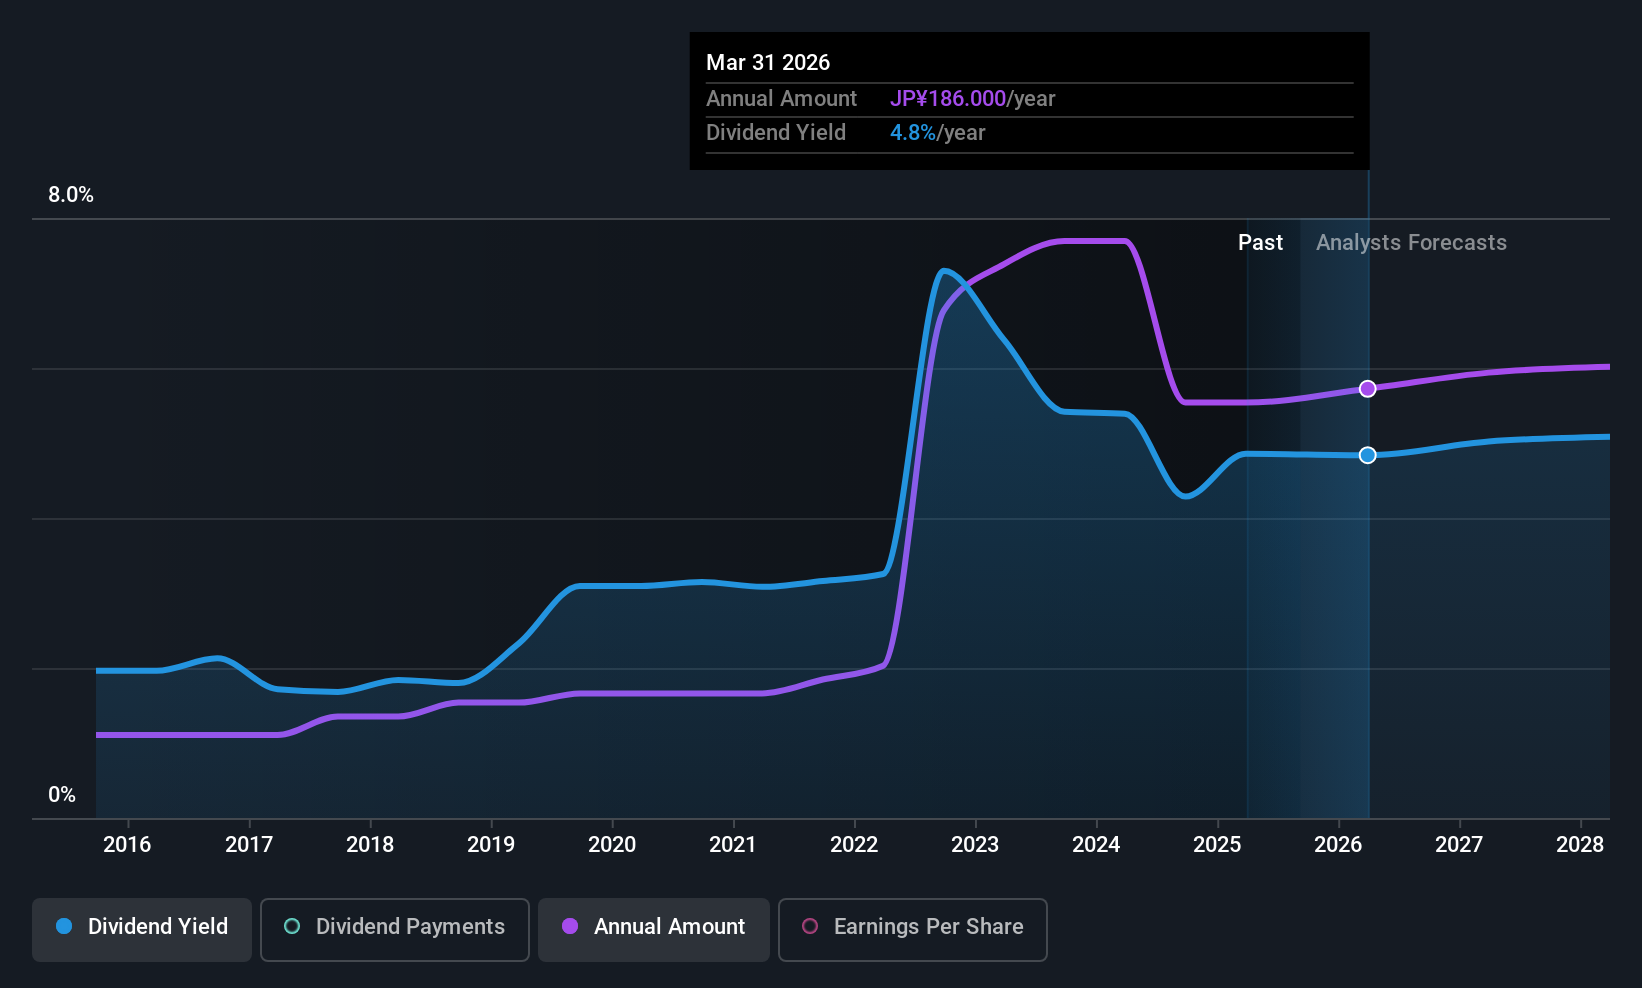The width and height of the screenshot is (1642, 988).
Task: Select the 2021 x-axis label
Action: coord(733,844)
